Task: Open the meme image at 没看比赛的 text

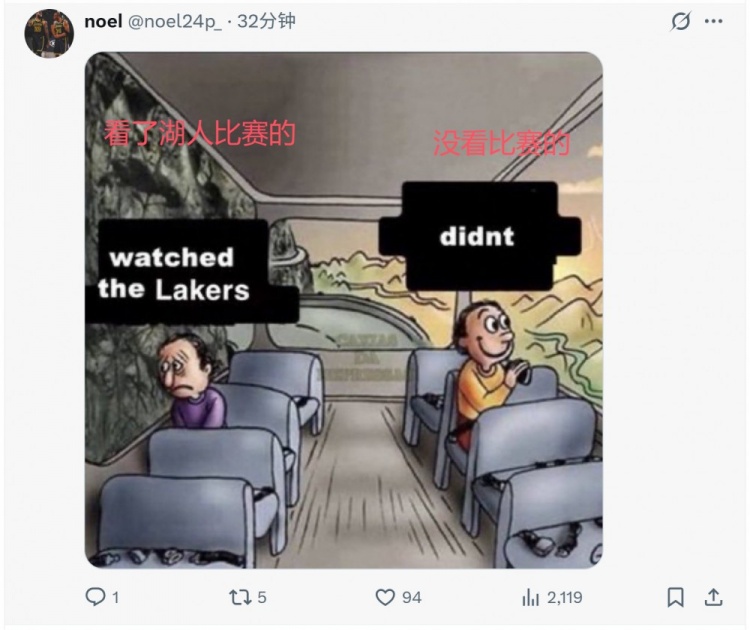Action: click(x=502, y=143)
